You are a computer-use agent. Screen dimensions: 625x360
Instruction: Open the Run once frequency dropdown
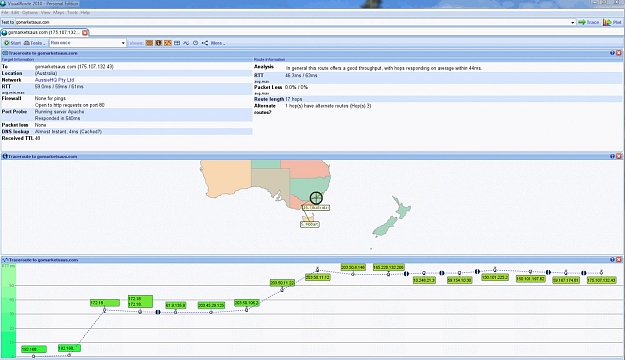coord(88,43)
